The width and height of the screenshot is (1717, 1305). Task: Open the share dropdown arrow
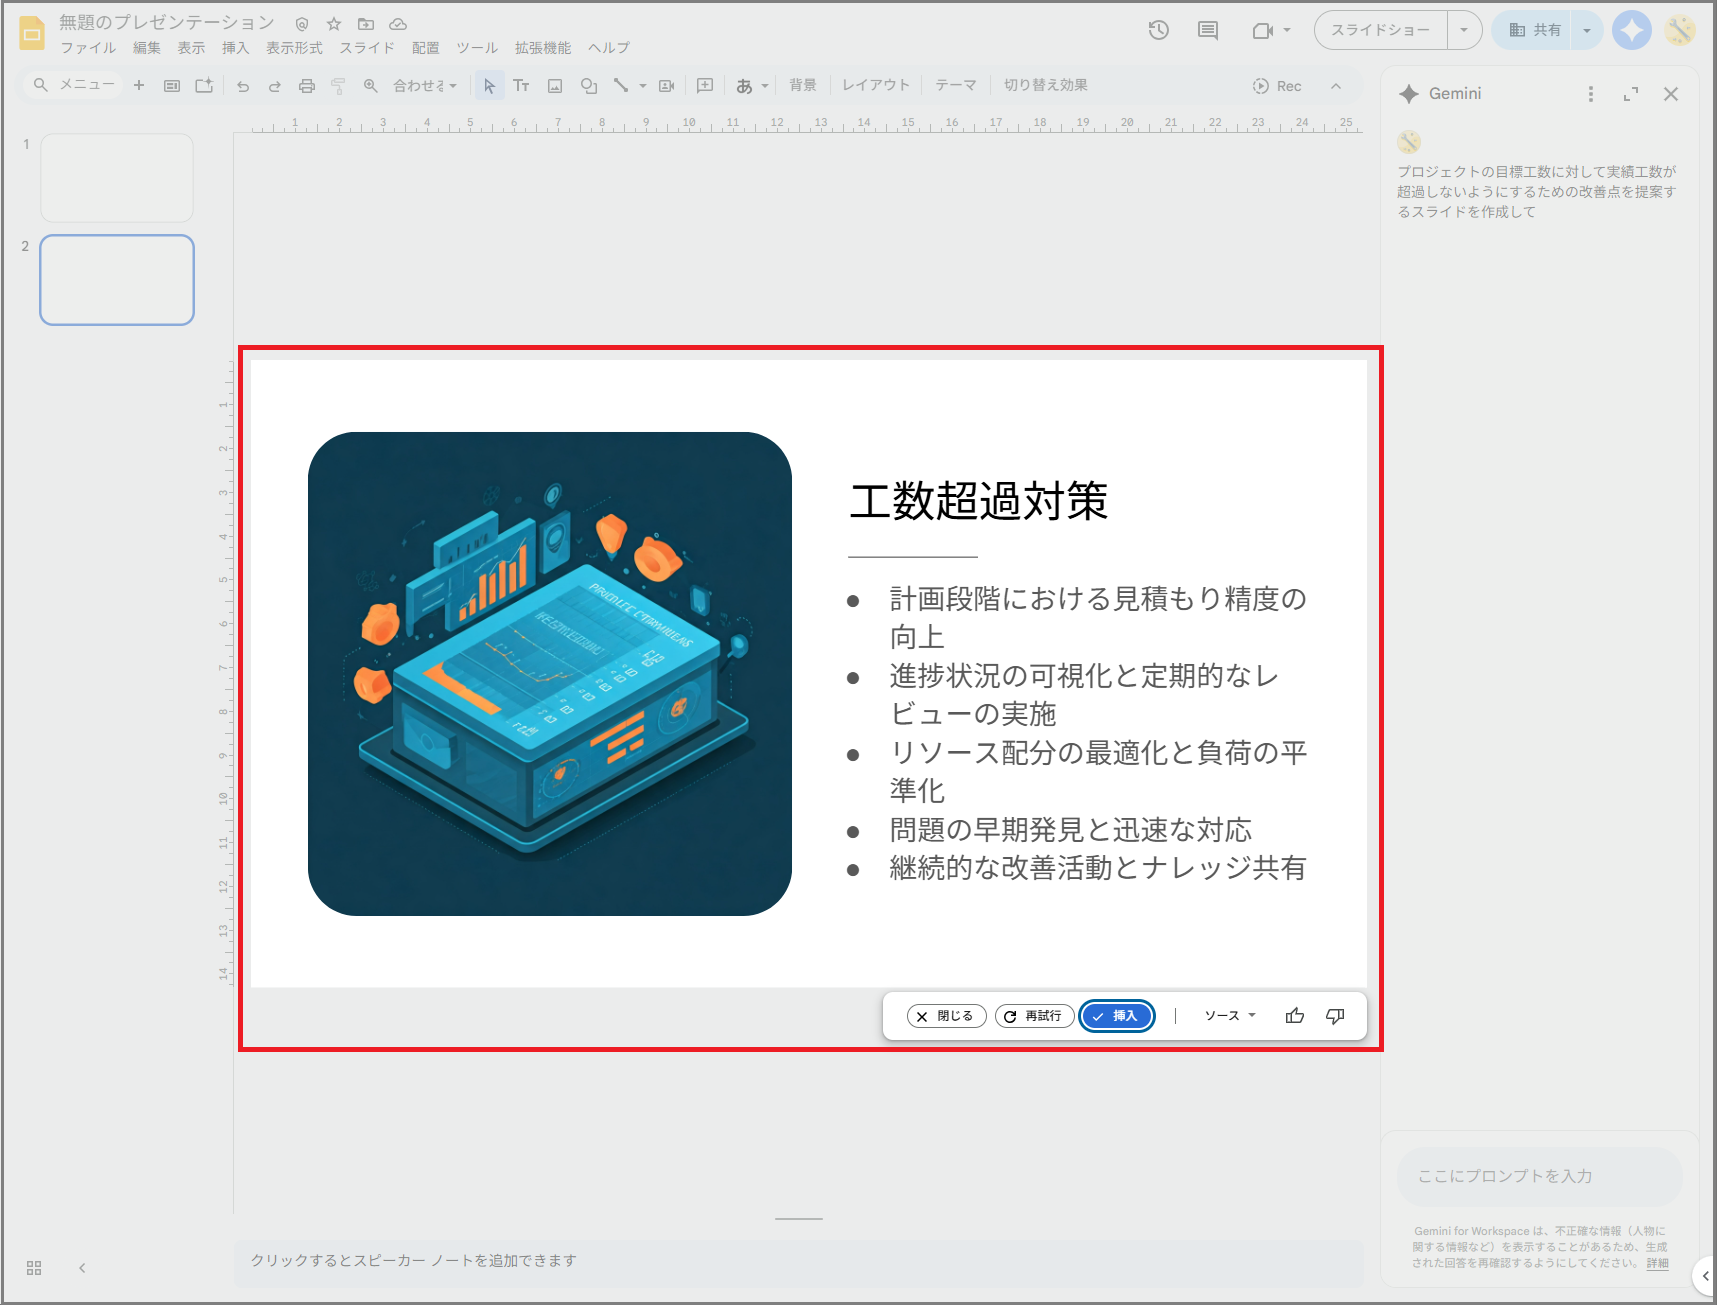[x=1587, y=30]
